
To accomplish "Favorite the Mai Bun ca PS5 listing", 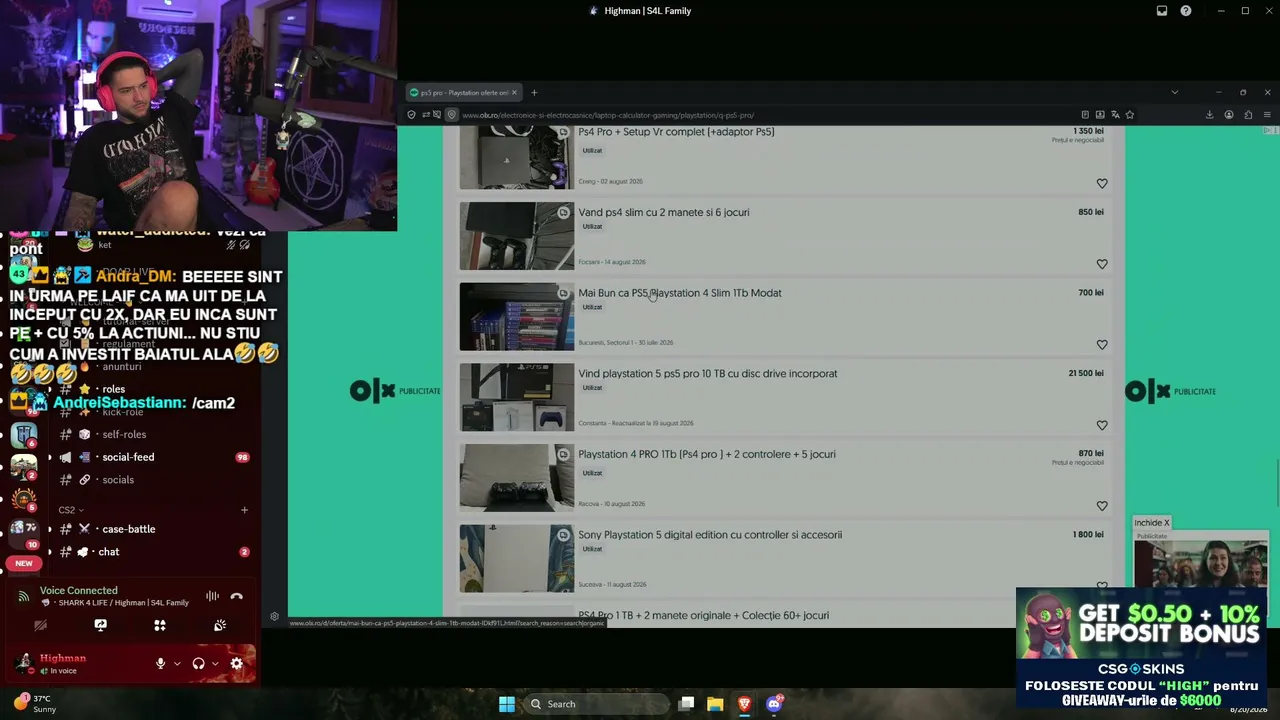I will [x=1102, y=345].
